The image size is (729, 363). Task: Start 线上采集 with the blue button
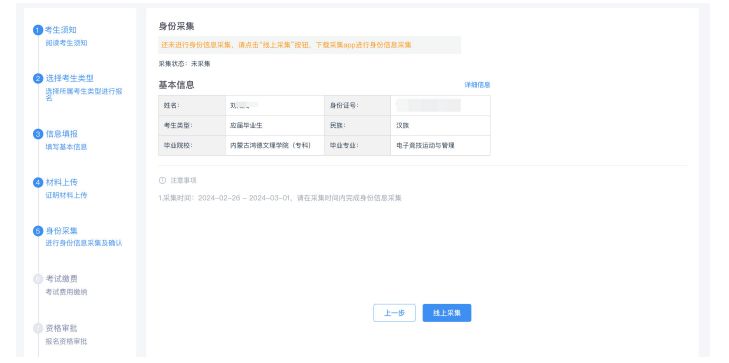[x=447, y=313]
